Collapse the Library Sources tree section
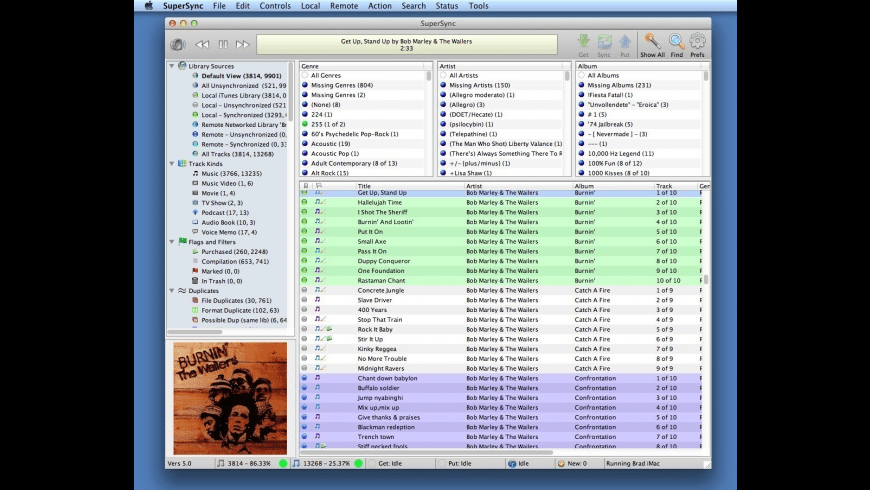 point(171,66)
